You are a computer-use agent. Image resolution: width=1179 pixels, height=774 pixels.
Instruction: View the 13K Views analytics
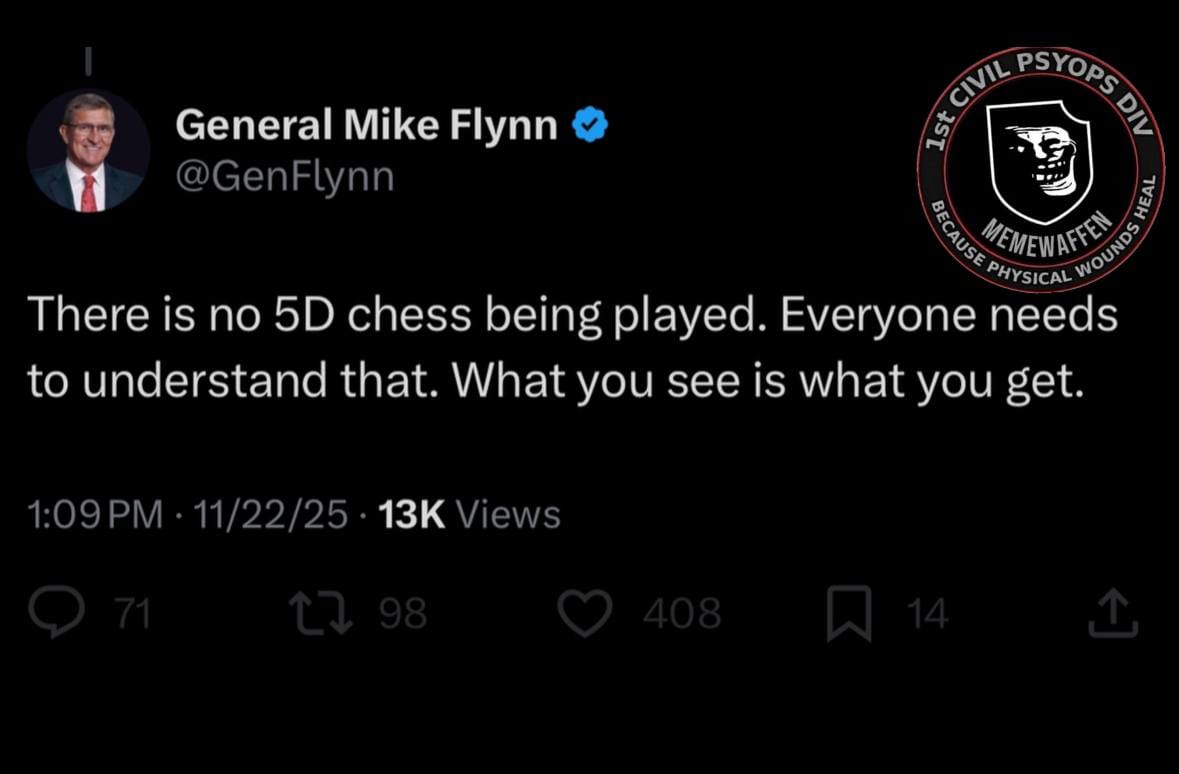click(x=470, y=515)
